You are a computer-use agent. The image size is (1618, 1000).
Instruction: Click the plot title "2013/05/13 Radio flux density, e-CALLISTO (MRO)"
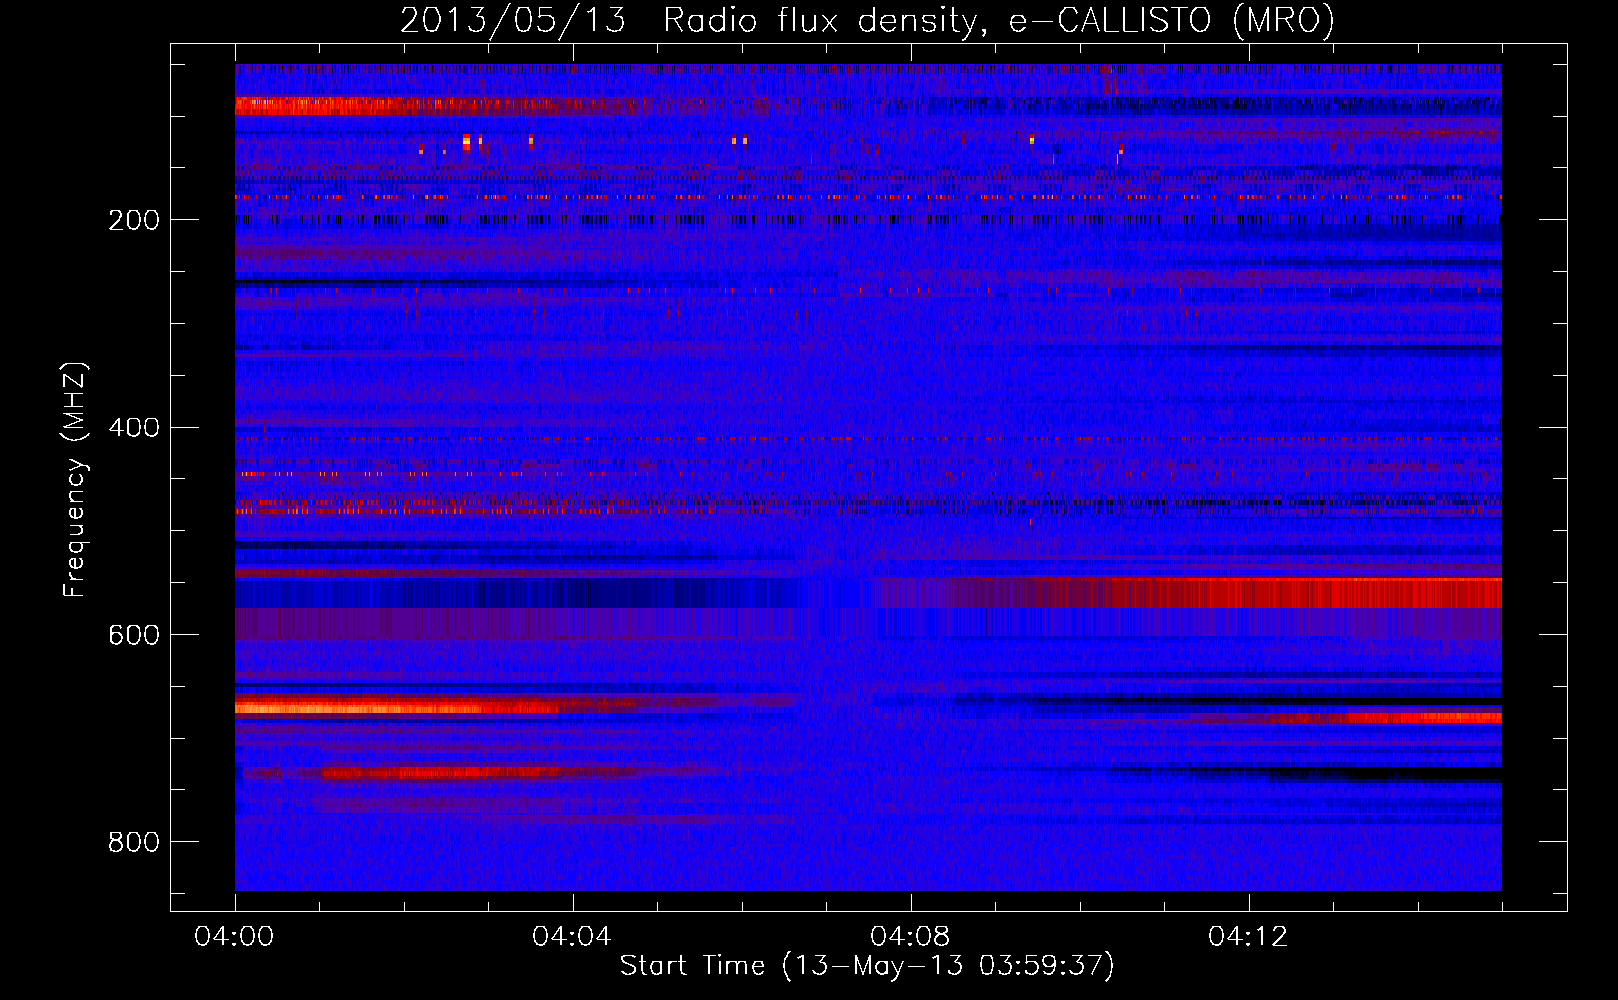867,21
